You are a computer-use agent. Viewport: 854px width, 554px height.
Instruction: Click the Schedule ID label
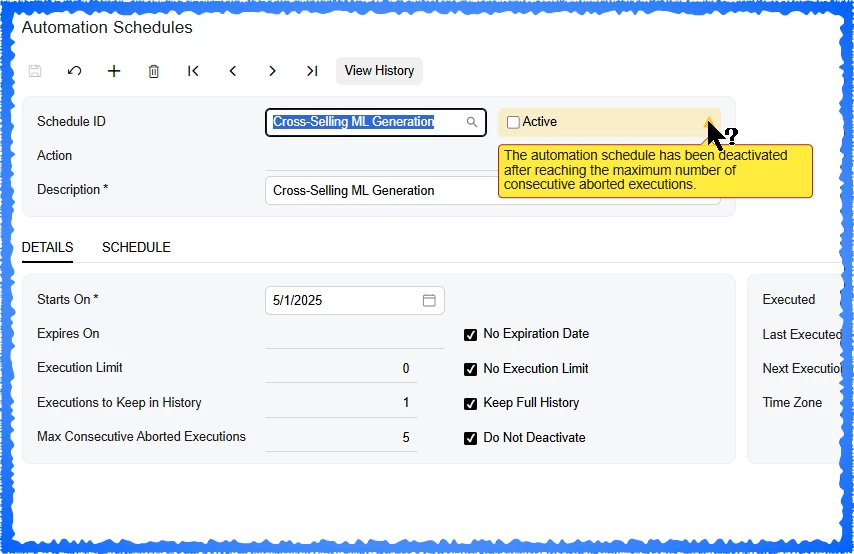[71, 121]
